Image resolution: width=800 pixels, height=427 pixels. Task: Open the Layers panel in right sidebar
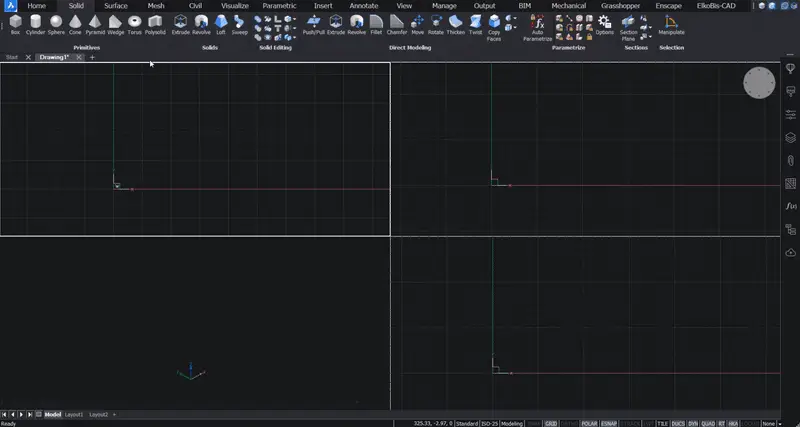(x=790, y=137)
